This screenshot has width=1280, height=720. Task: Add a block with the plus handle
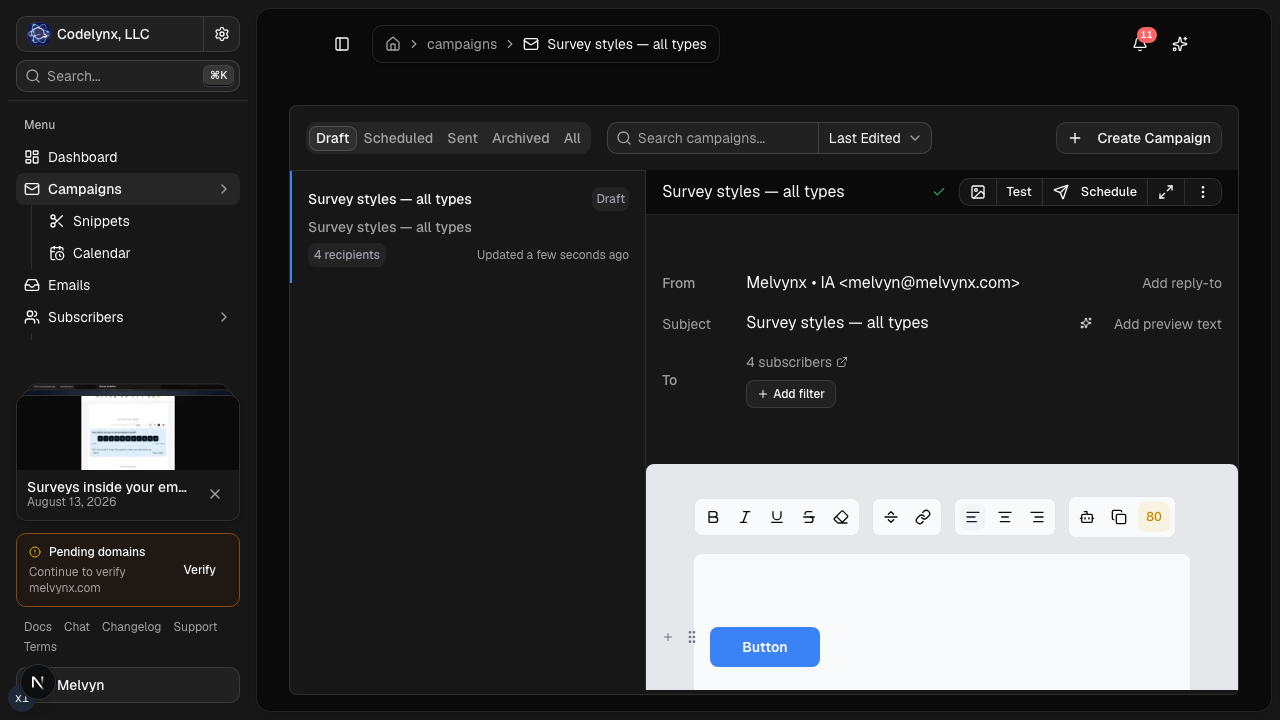click(x=668, y=637)
